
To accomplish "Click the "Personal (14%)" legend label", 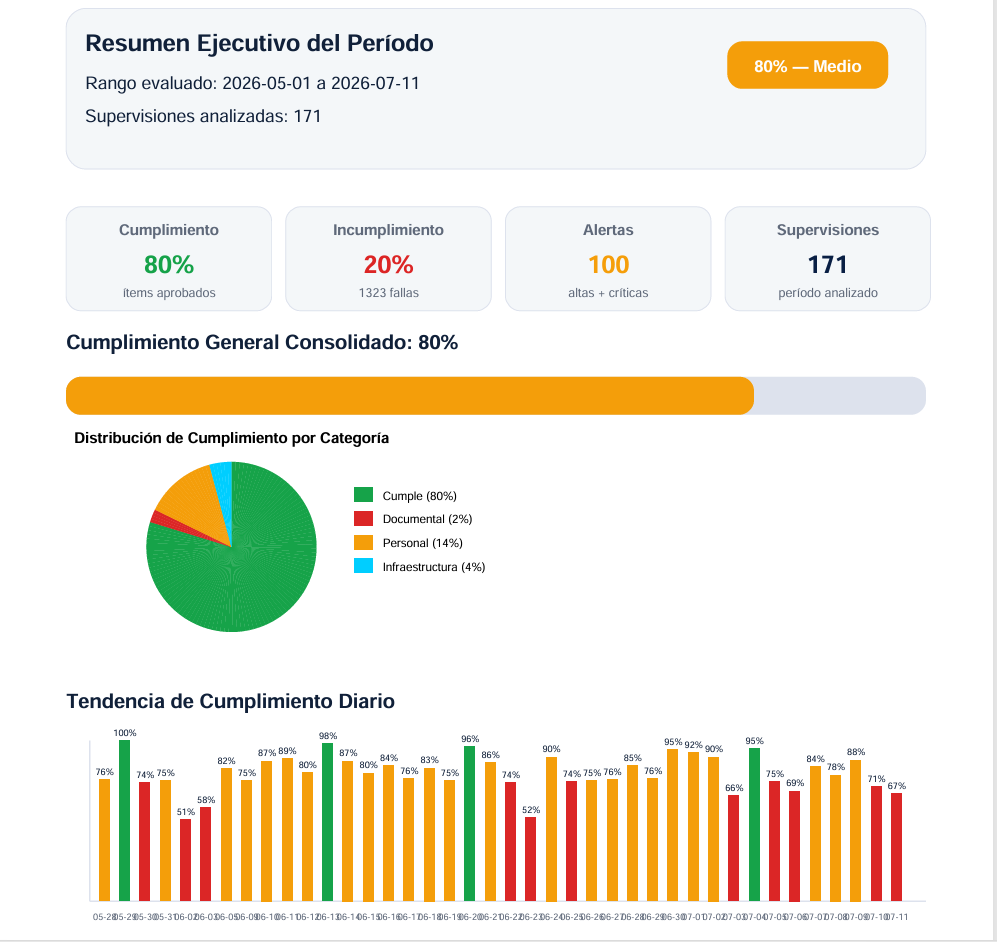I will tap(422, 543).
